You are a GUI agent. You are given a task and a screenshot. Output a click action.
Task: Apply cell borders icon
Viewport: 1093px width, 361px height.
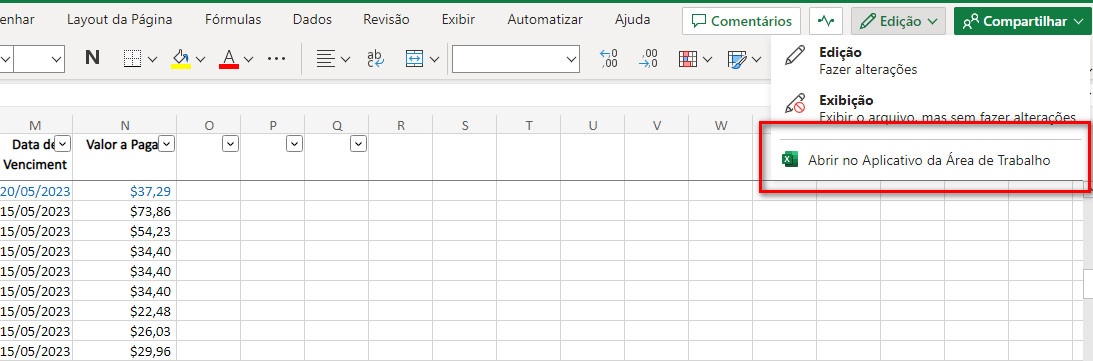(132, 59)
